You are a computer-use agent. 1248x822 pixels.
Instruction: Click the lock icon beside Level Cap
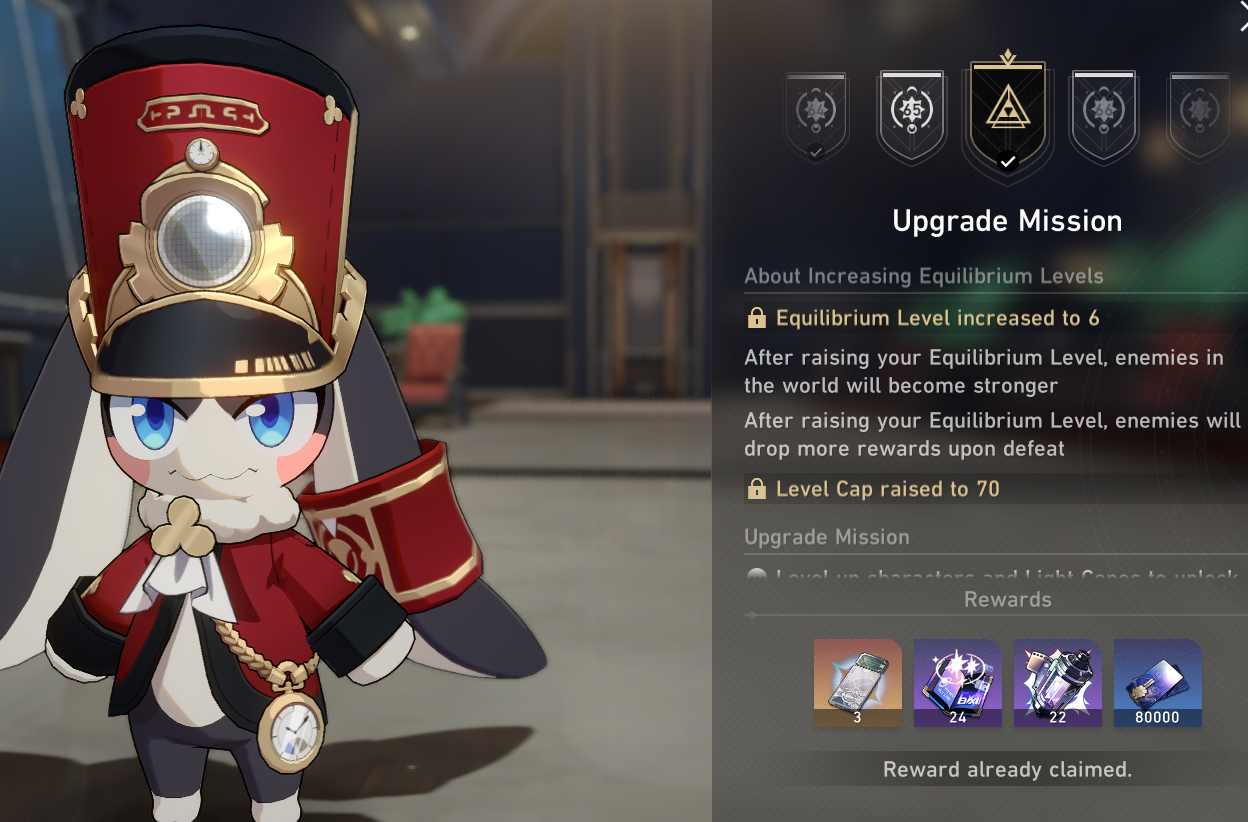[757, 489]
